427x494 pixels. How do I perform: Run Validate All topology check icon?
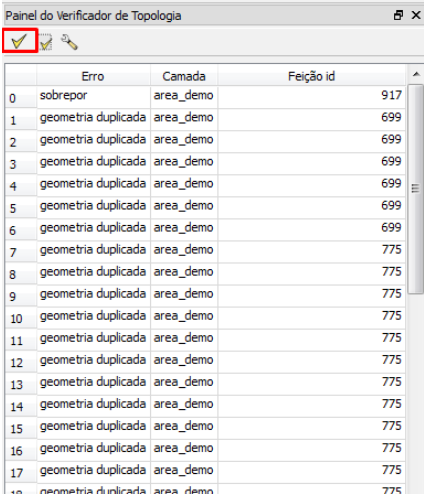(x=19, y=41)
